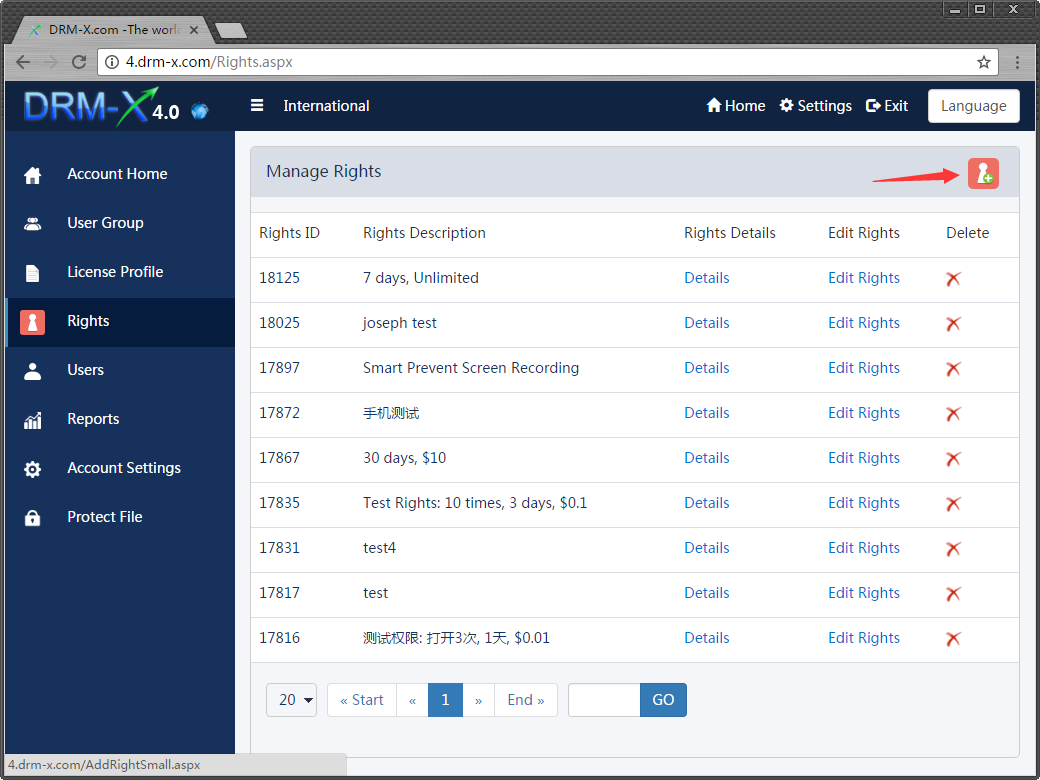Open User Group in sidebar

(x=120, y=223)
